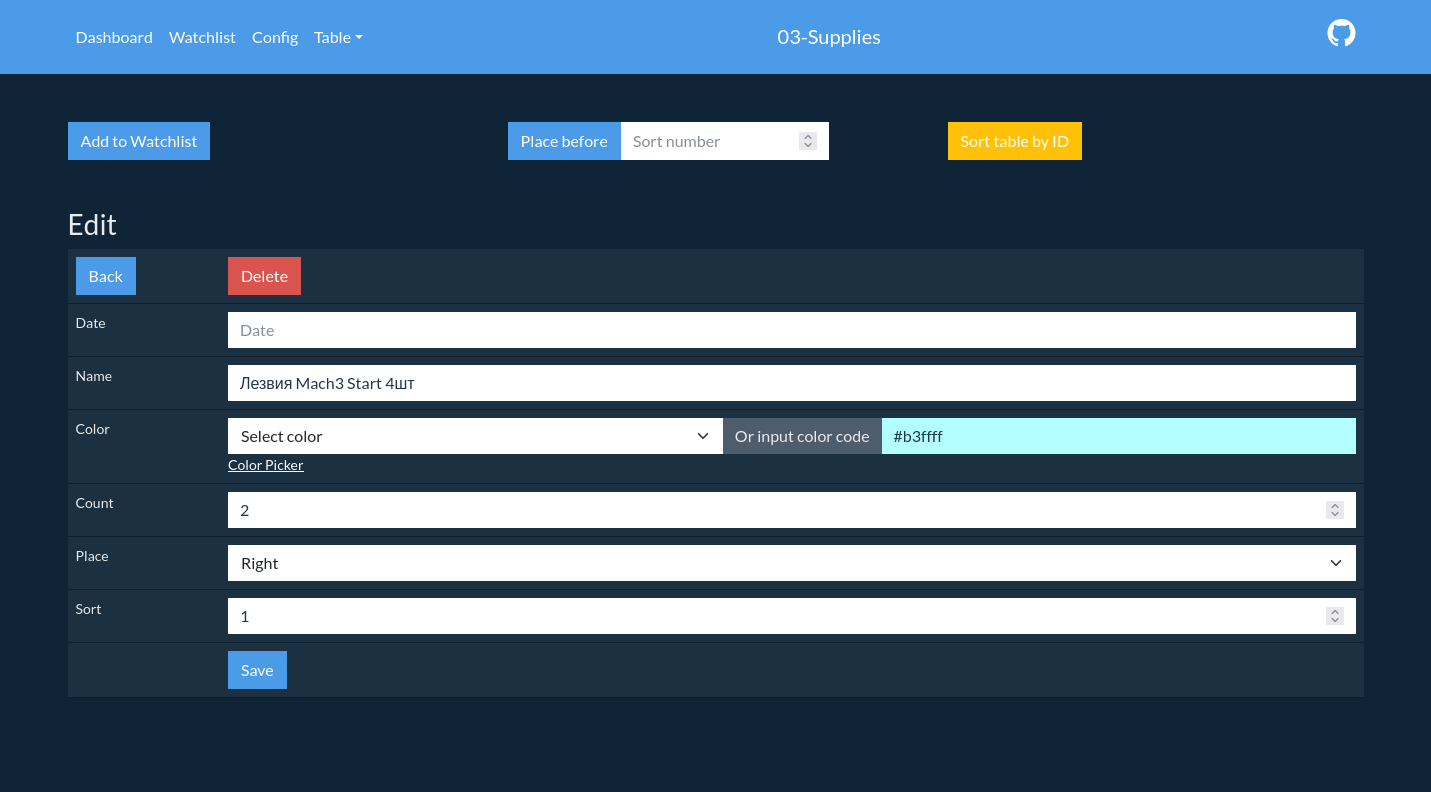Open the Place dropdown set to Right
The image size is (1431, 792).
(x=792, y=563)
